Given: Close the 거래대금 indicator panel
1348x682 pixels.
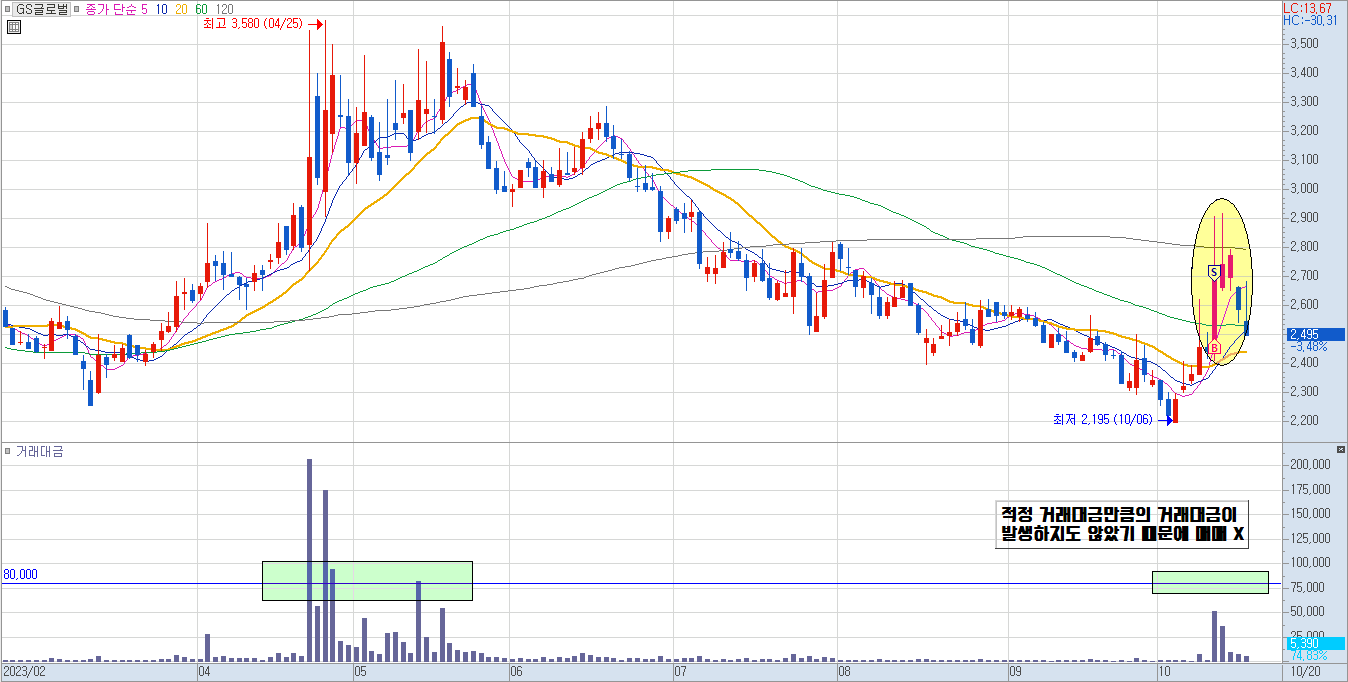Looking at the screenshot, I should tap(1341, 451).
